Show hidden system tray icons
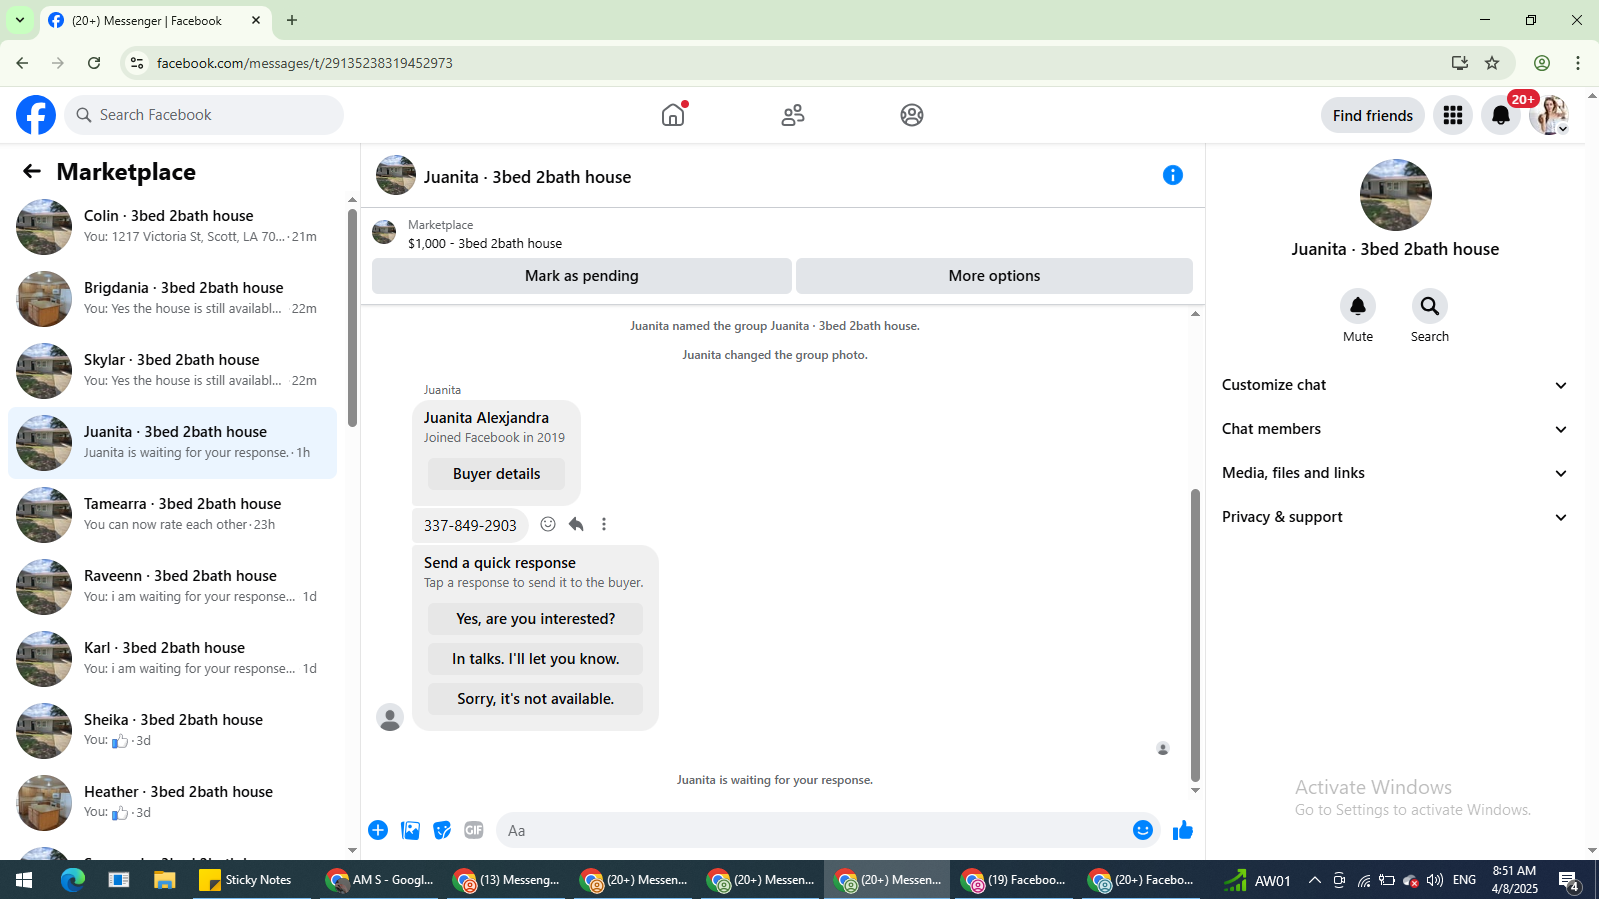The height and width of the screenshot is (899, 1599). click(x=1315, y=880)
